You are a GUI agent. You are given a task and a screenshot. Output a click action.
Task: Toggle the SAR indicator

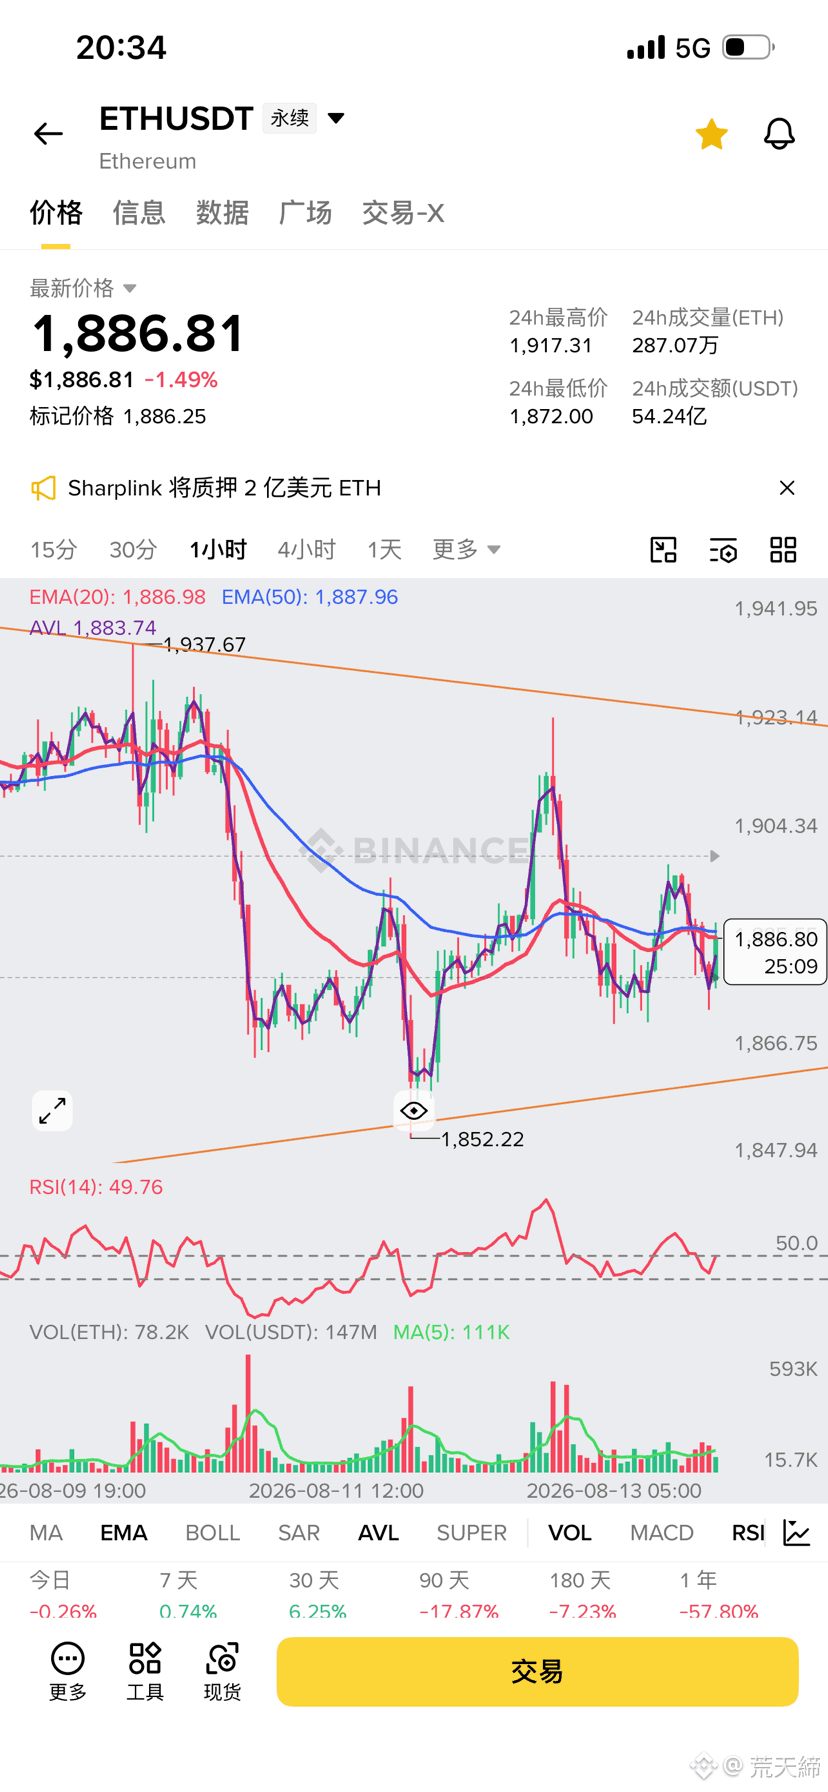(299, 1533)
